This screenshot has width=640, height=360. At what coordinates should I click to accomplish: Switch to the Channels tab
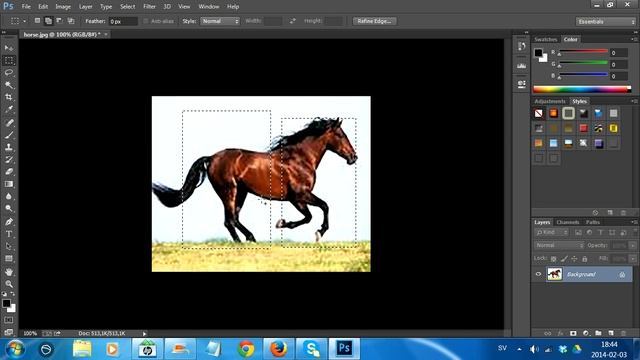pyautogui.click(x=568, y=222)
